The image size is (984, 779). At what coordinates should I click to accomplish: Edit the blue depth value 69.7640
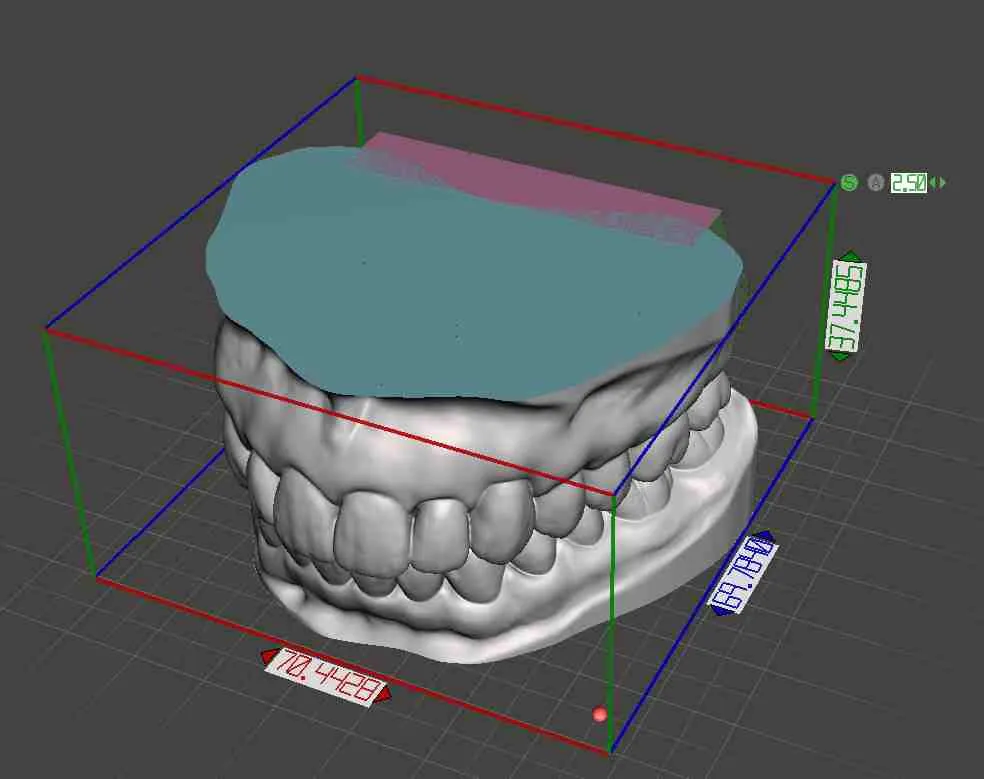click(x=744, y=574)
